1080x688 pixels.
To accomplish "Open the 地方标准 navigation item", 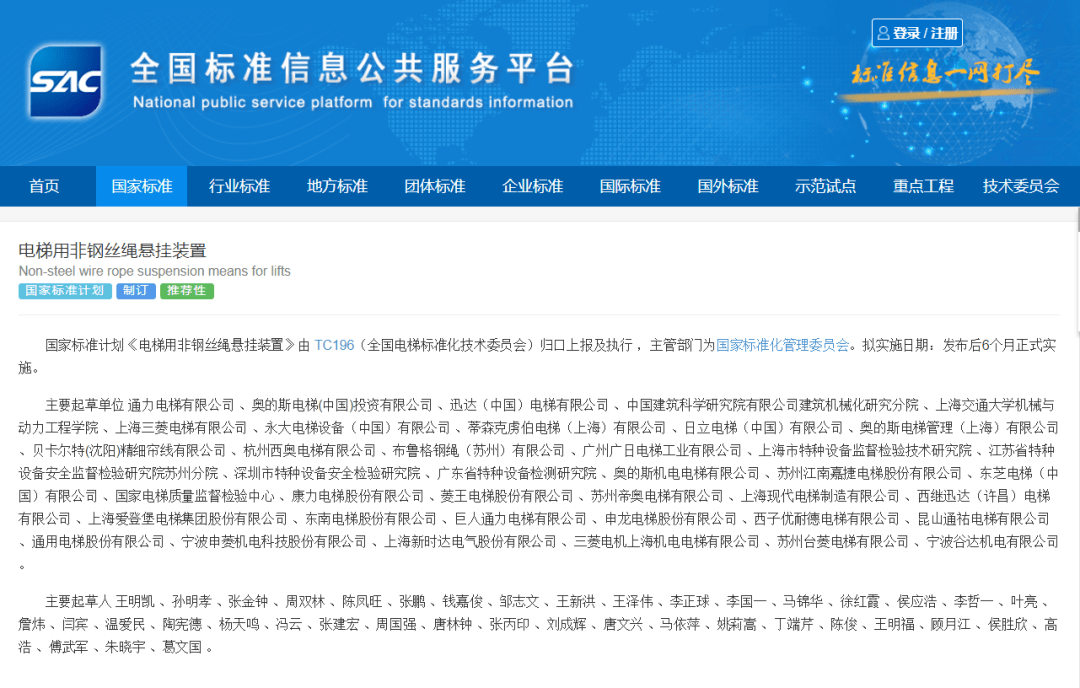I will [337, 186].
